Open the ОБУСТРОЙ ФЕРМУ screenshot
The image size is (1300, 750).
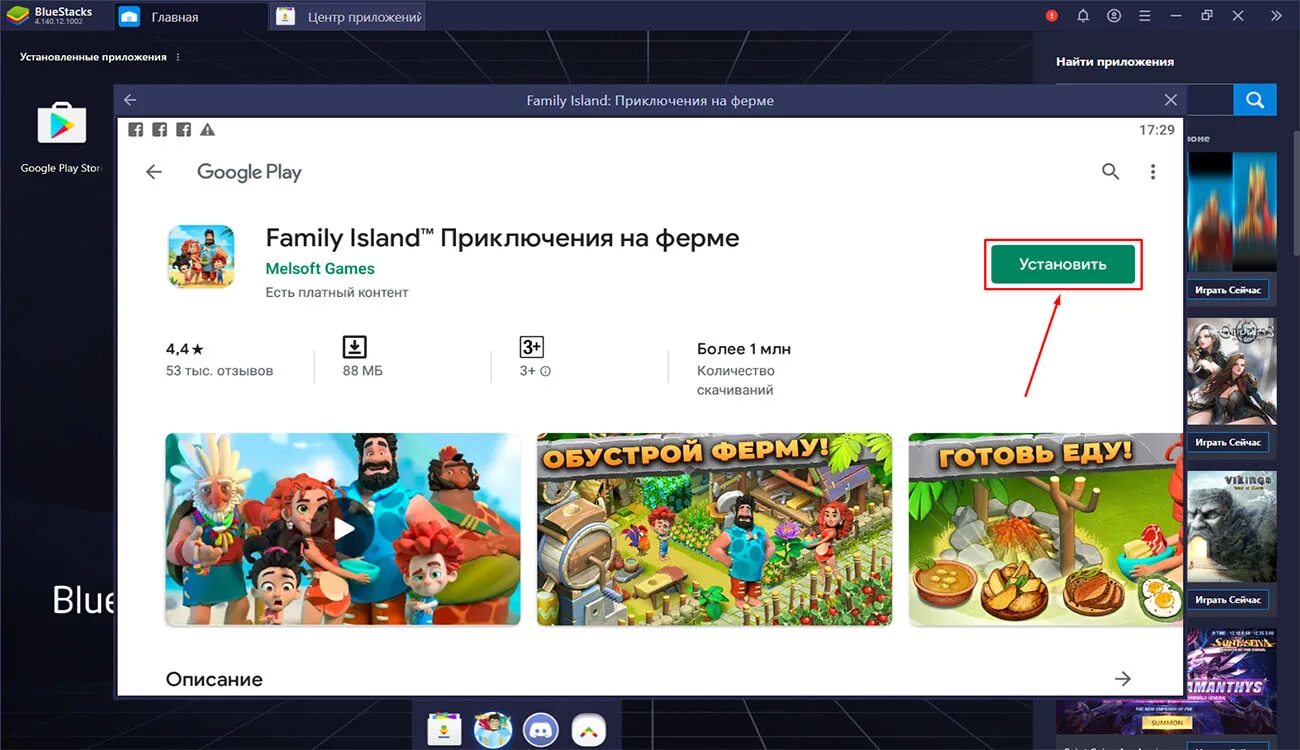pos(714,529)
